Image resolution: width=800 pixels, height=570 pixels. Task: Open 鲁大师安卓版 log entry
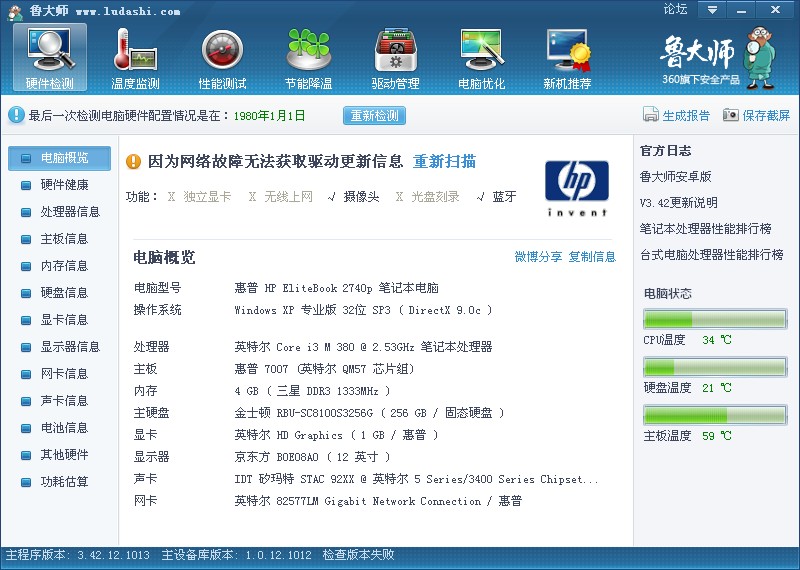tap(676, 177)
